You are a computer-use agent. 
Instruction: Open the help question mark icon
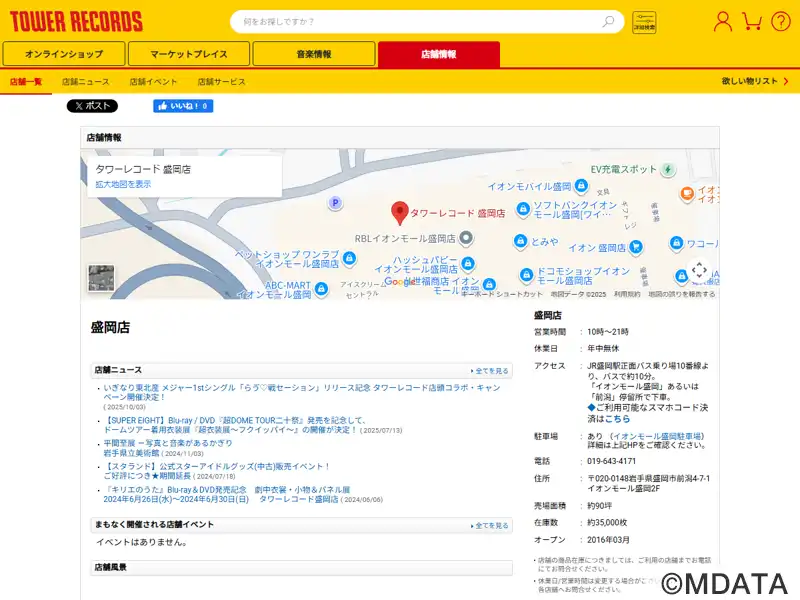780,22
